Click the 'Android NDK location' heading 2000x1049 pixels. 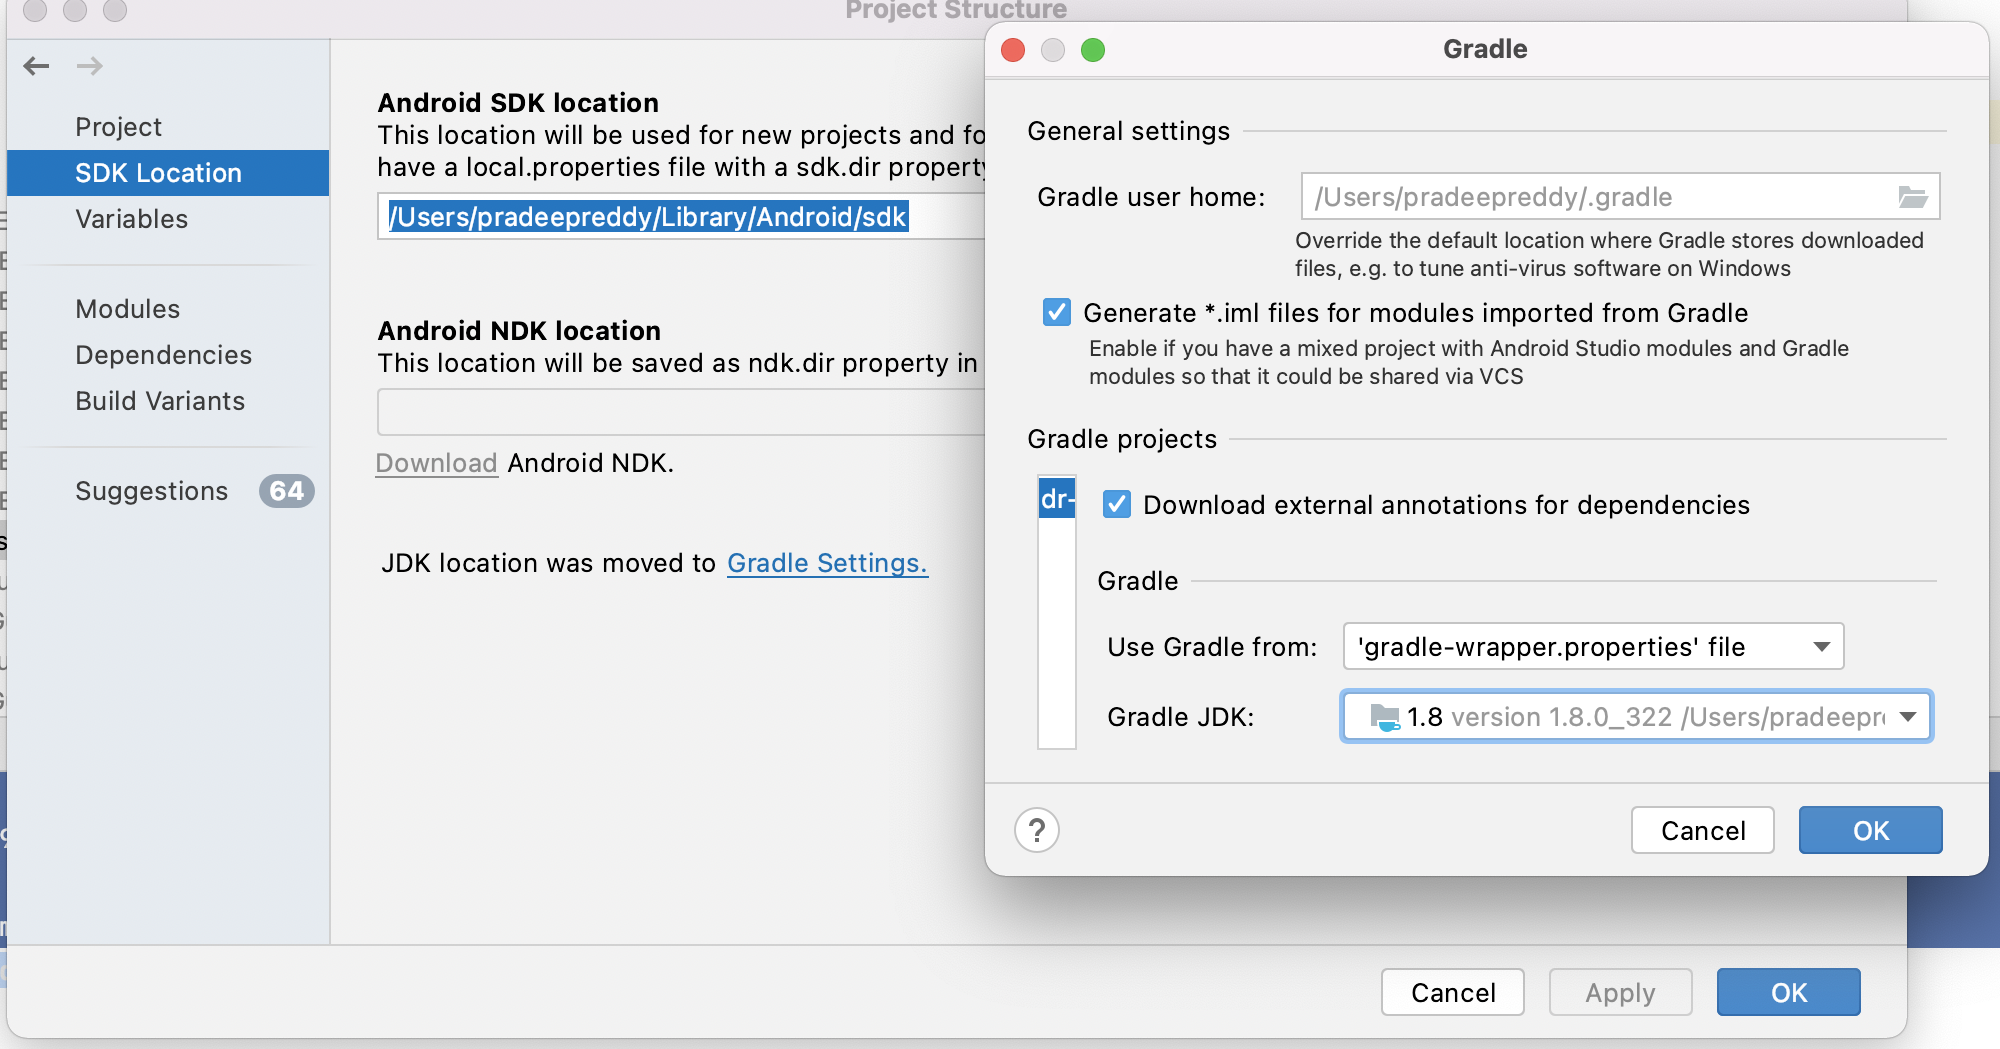519,331
